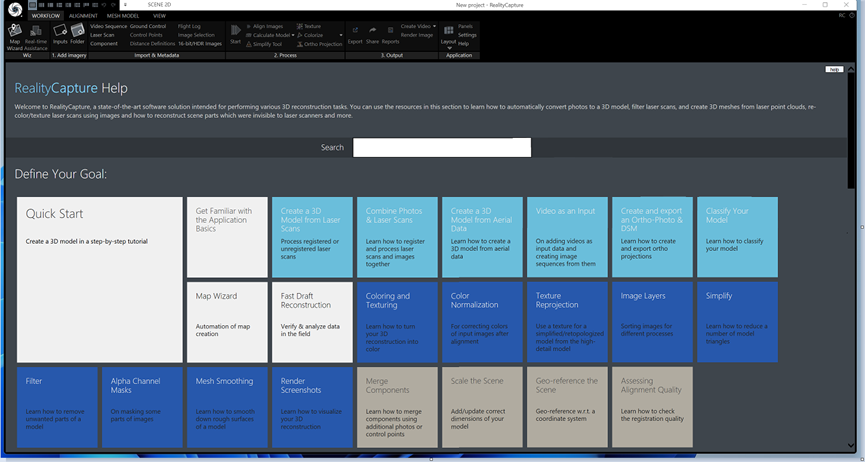The height and width of the screenshot is (462, 865).
Task: Click the undo arrow in the title bar
Action: pyautogui.click(x=104, y=5)
